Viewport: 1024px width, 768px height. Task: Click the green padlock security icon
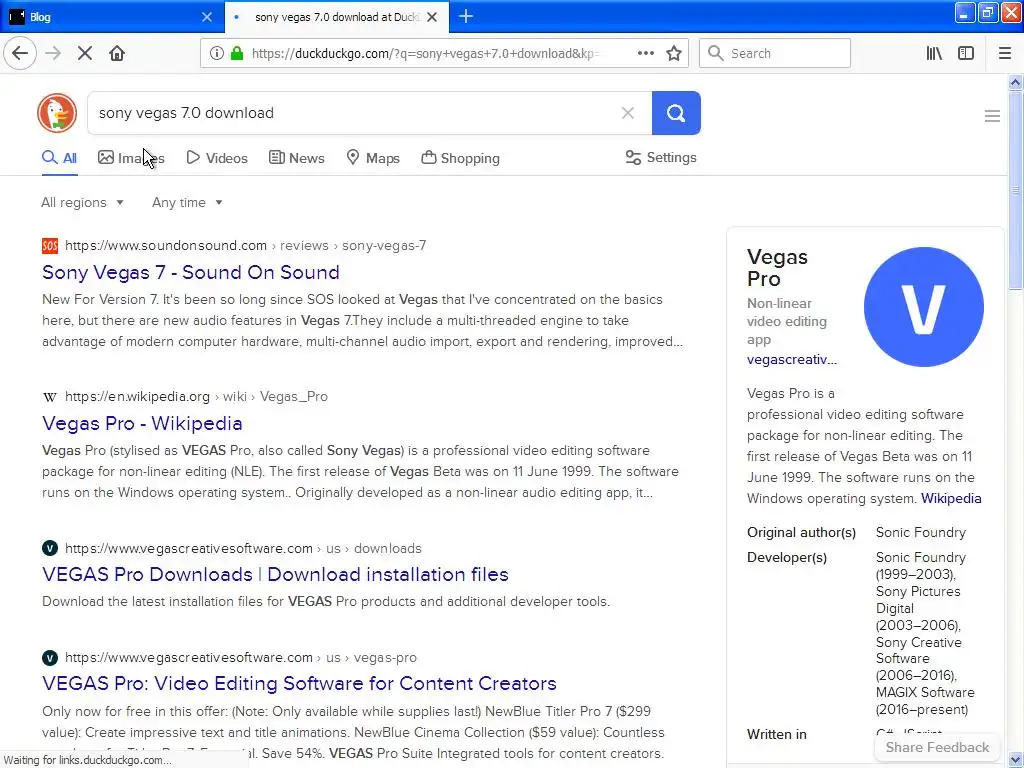(x=236, y=54)
